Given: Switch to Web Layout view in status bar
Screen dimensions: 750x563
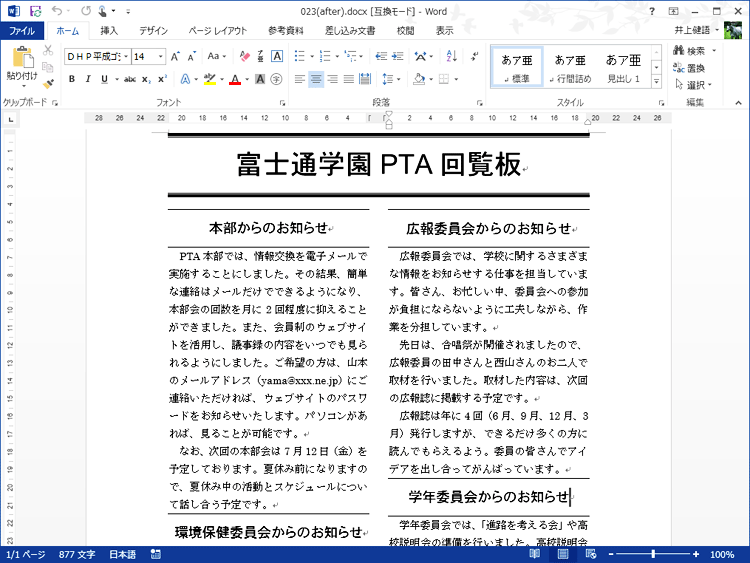Looking at the screenshot, I should coord(591,554).
